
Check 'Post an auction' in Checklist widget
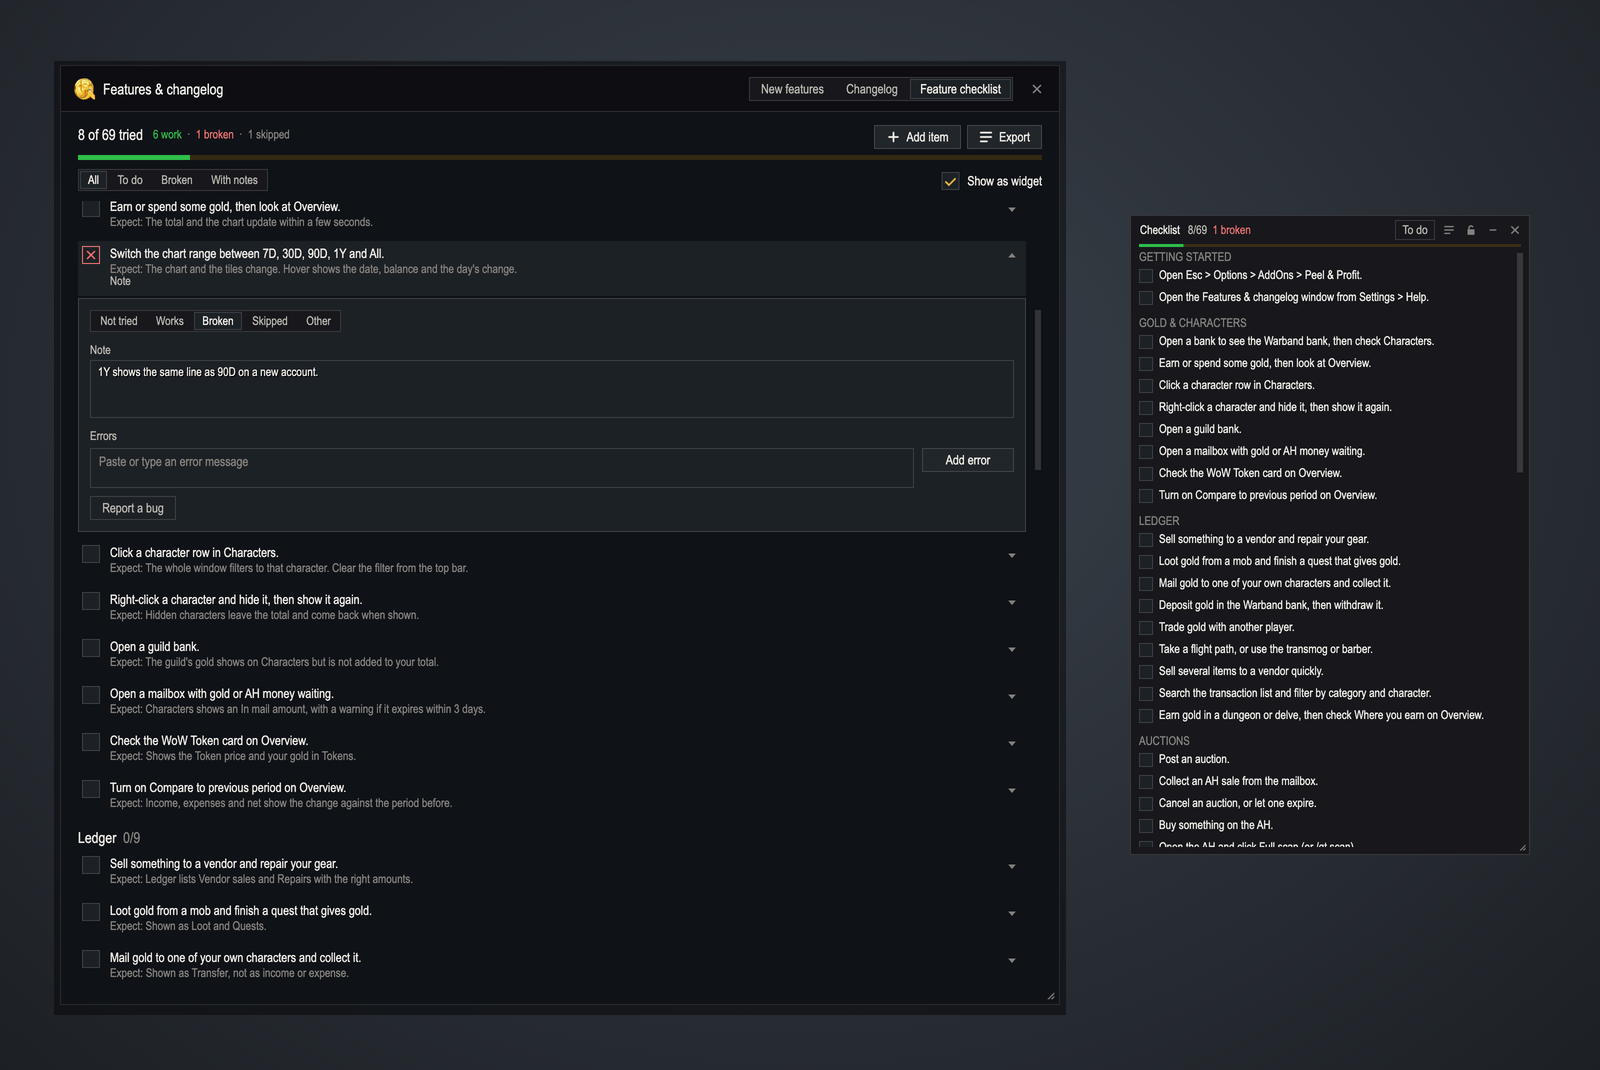coord(1146,760)
